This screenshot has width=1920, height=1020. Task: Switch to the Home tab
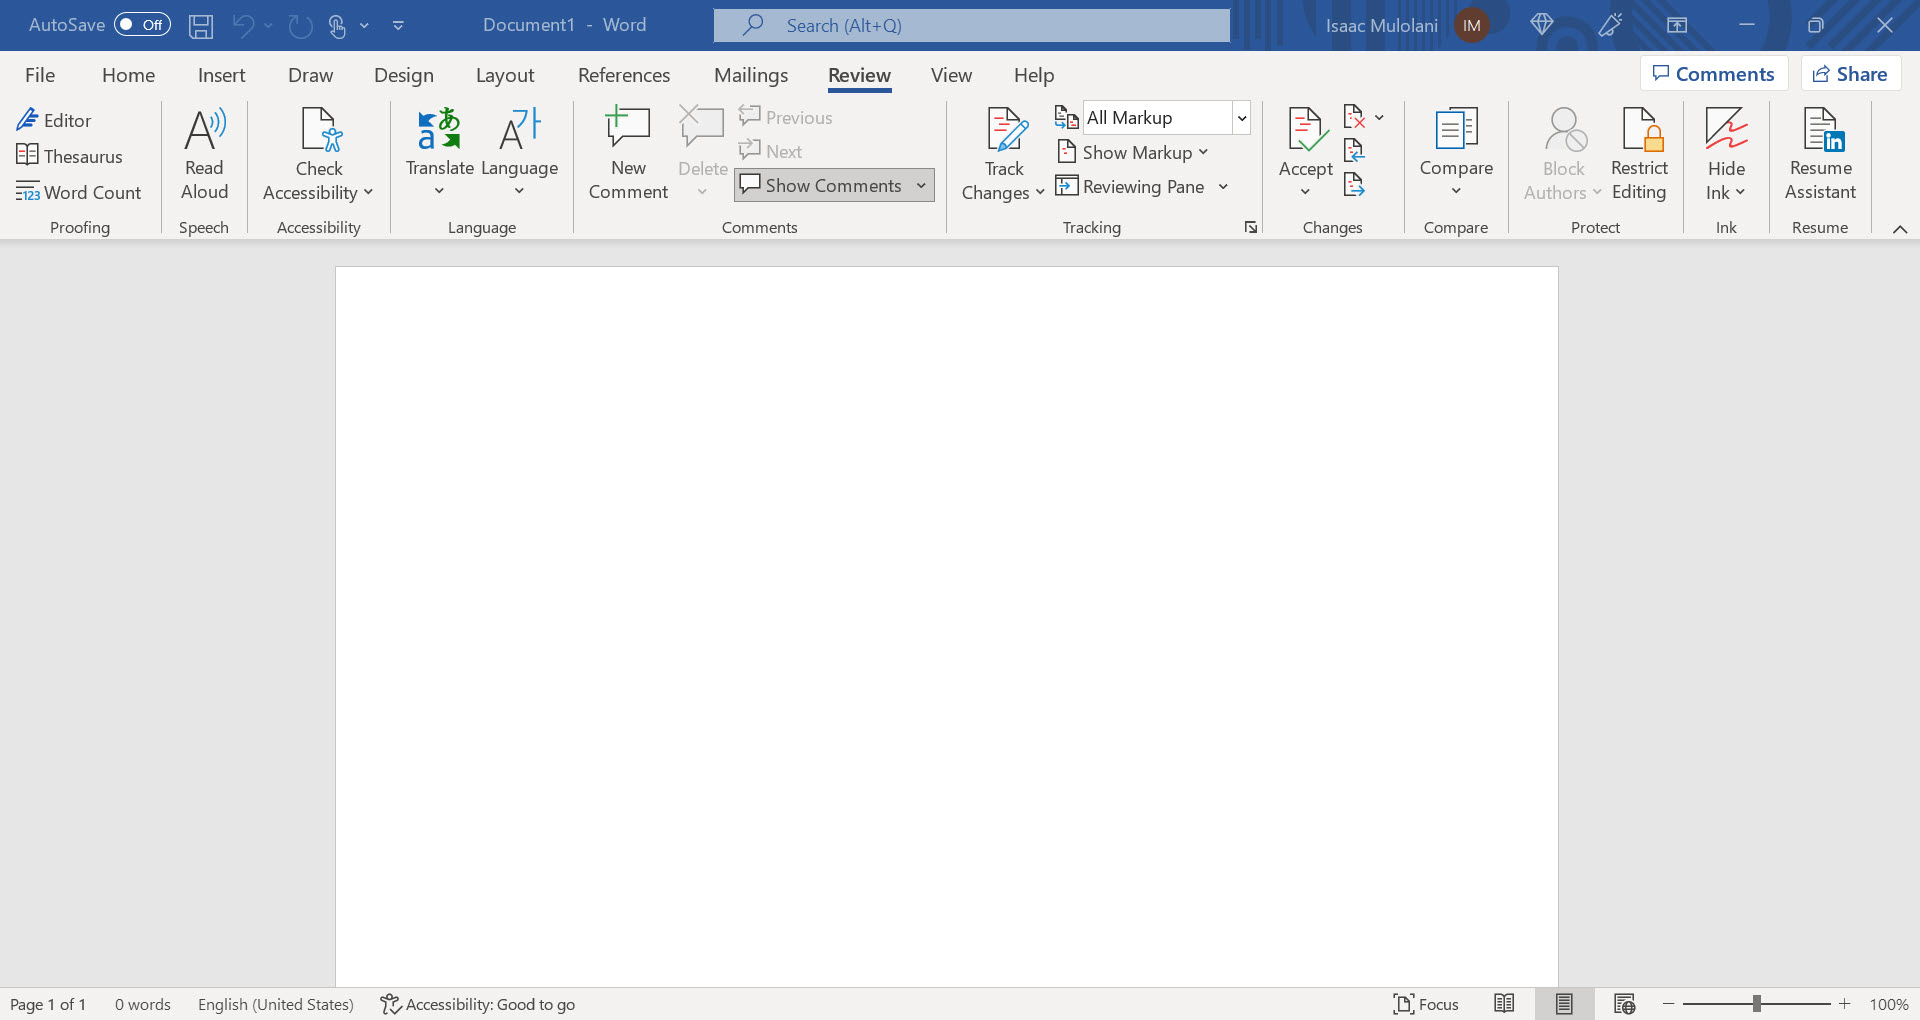(x=128, y=75)
